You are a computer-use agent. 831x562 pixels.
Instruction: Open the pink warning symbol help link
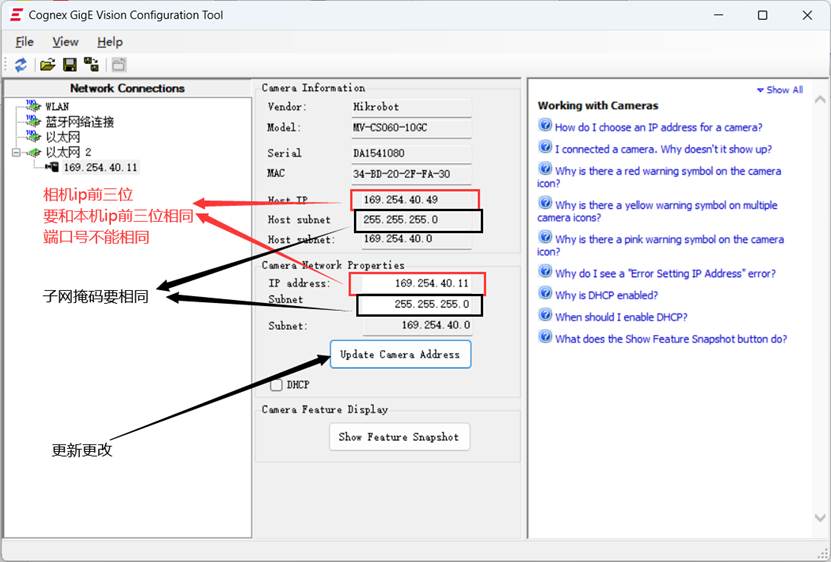tap(660, 245)
